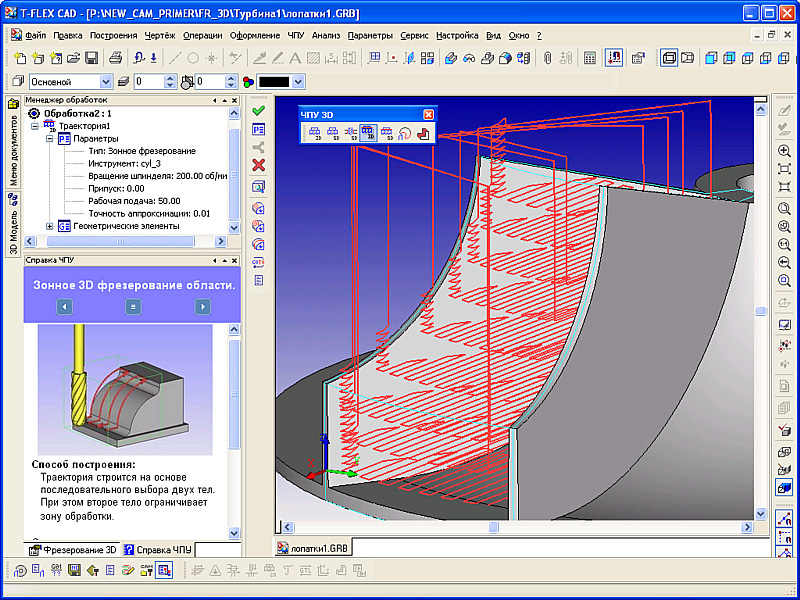Open the black color dropdown arrow

click(299, 82)
